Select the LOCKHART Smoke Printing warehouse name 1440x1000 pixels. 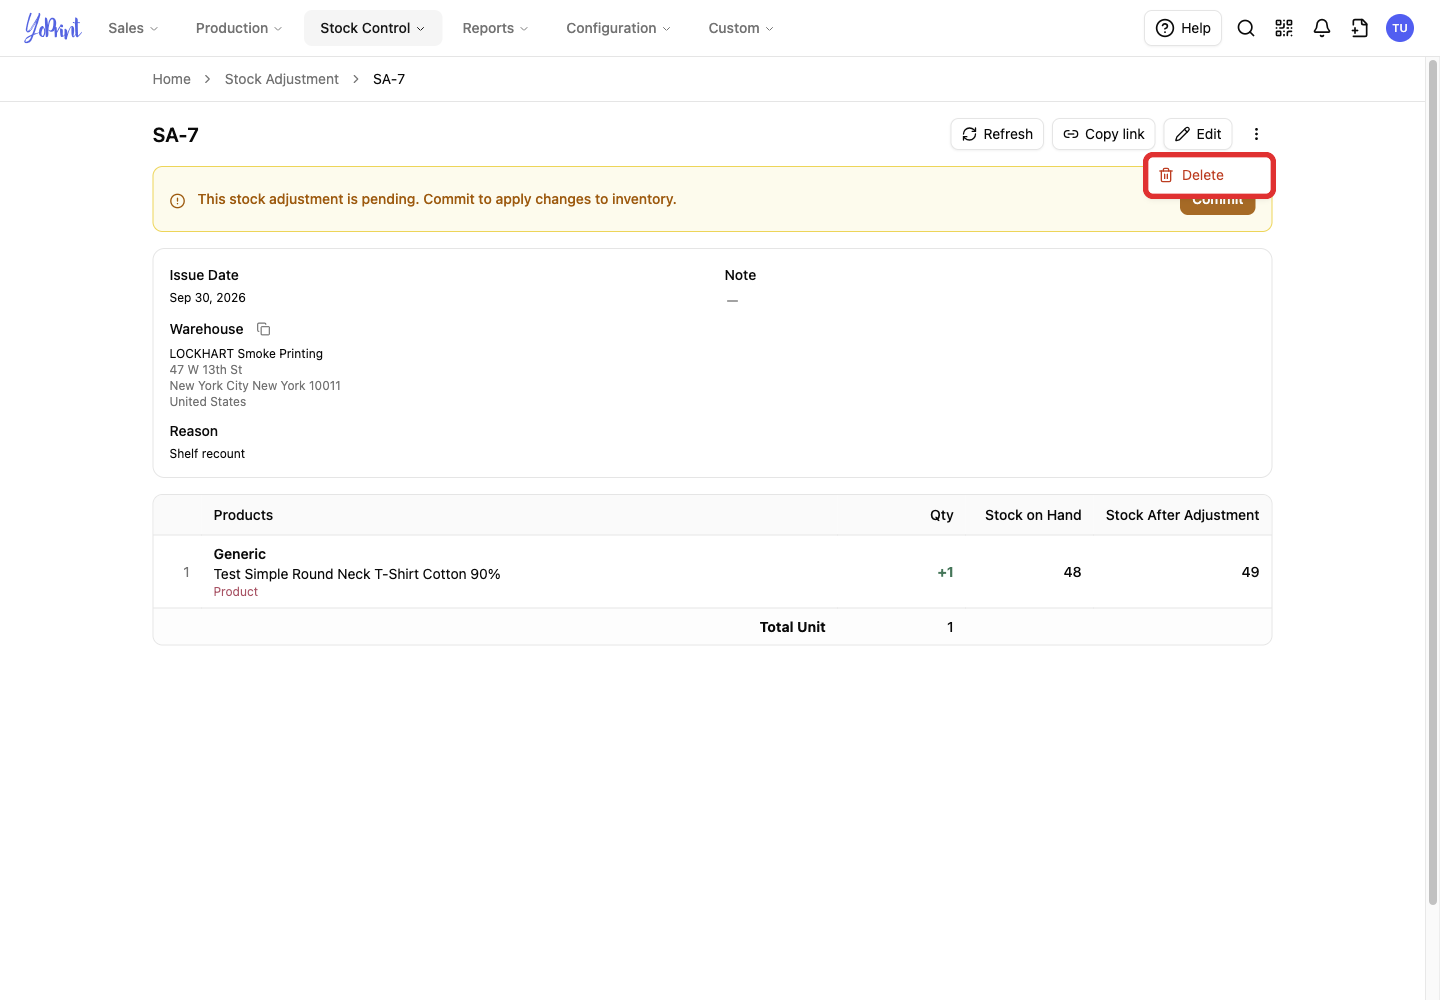(x=246, y=354)
